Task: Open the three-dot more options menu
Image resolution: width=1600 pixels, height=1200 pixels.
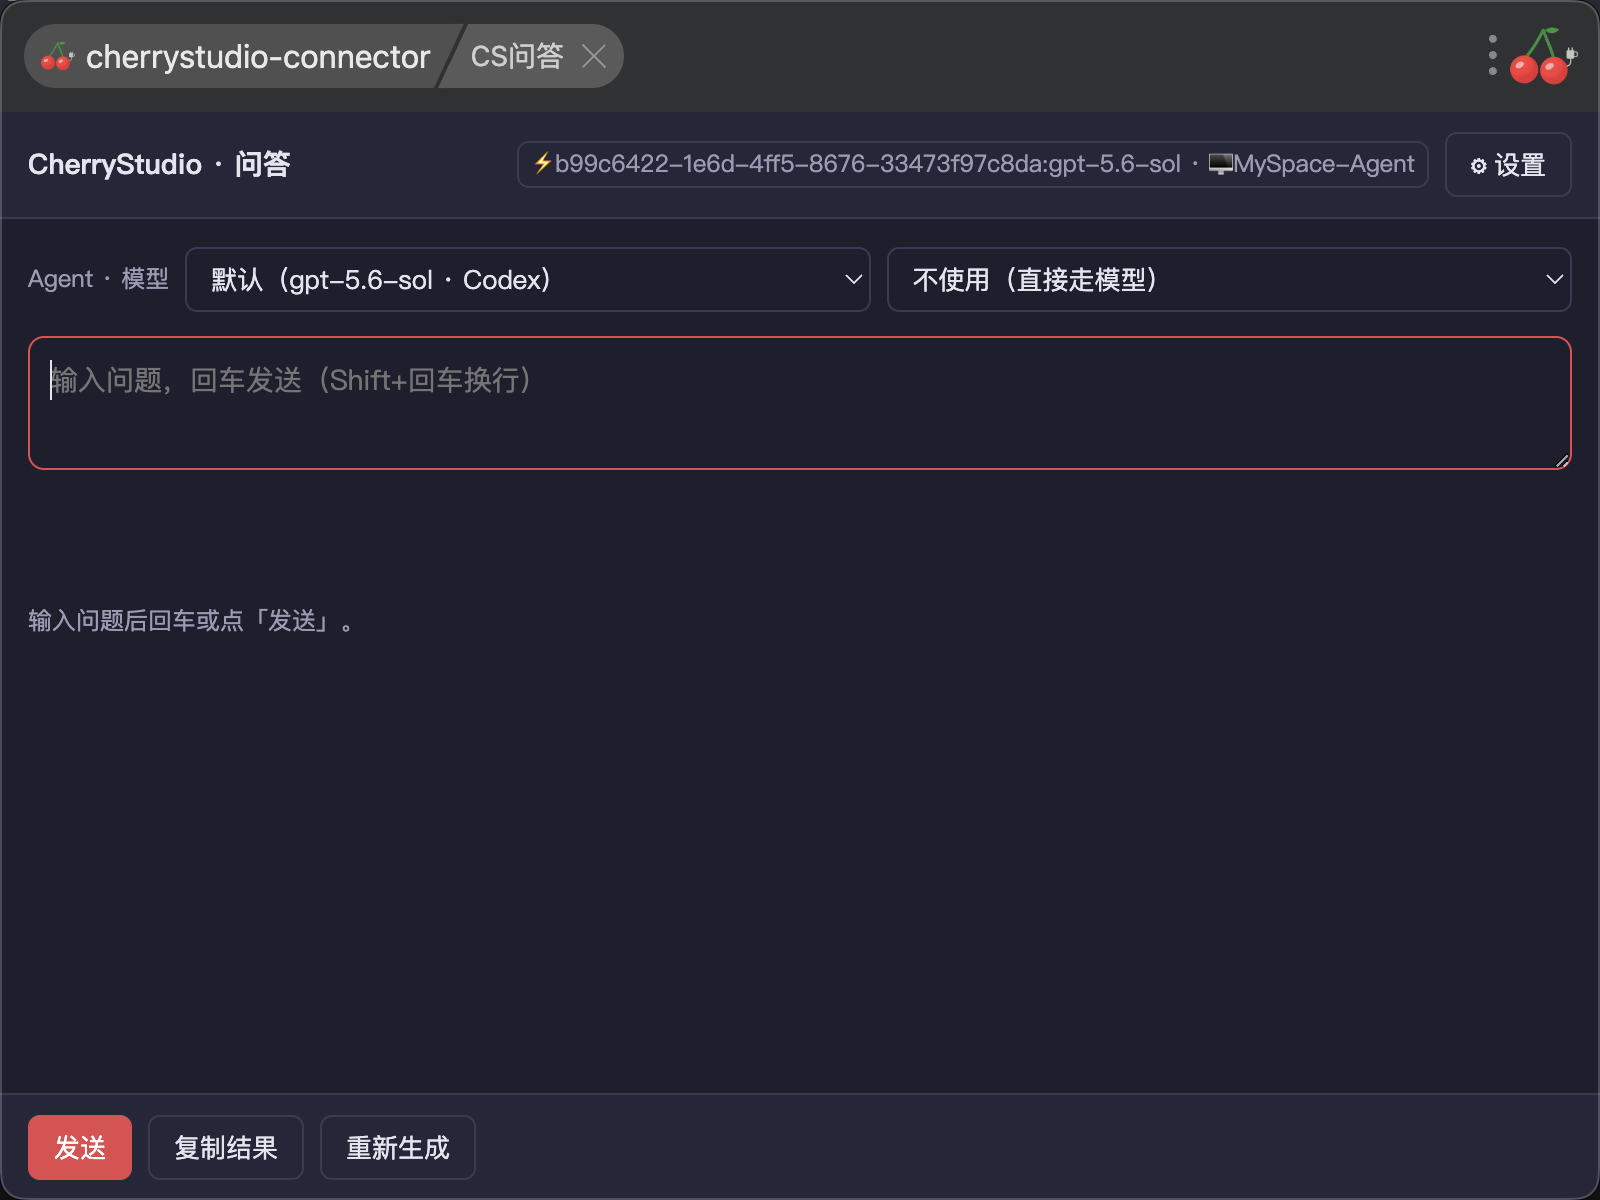Action: [x=1492, y=56]
